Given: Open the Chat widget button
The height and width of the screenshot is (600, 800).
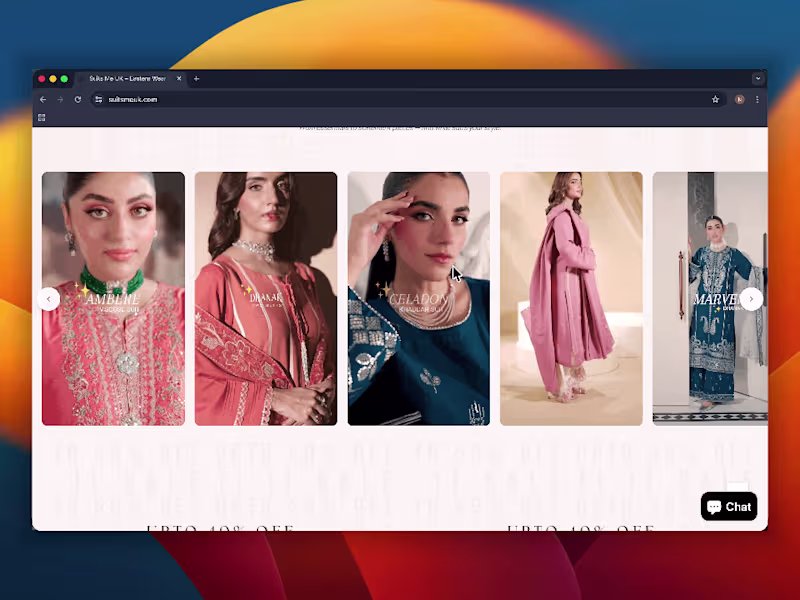Looking at the screenshot, I should coord(729,506).
